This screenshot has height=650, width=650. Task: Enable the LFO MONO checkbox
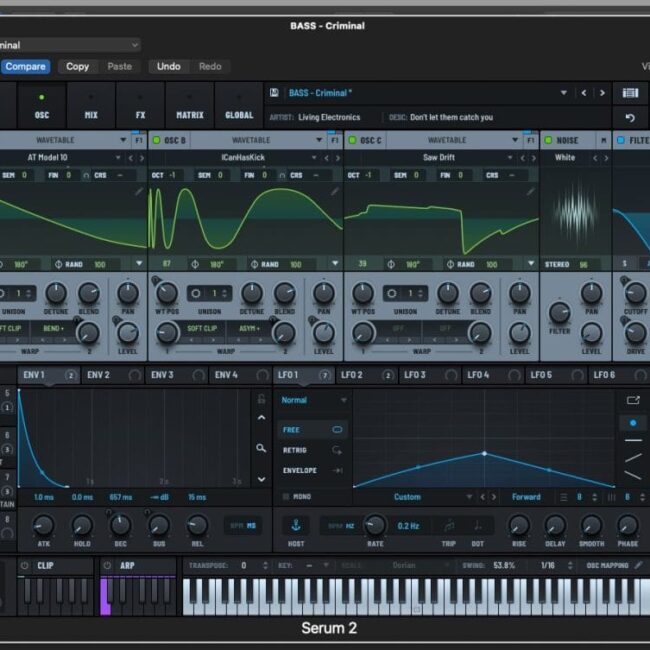[x=286, y=496]
